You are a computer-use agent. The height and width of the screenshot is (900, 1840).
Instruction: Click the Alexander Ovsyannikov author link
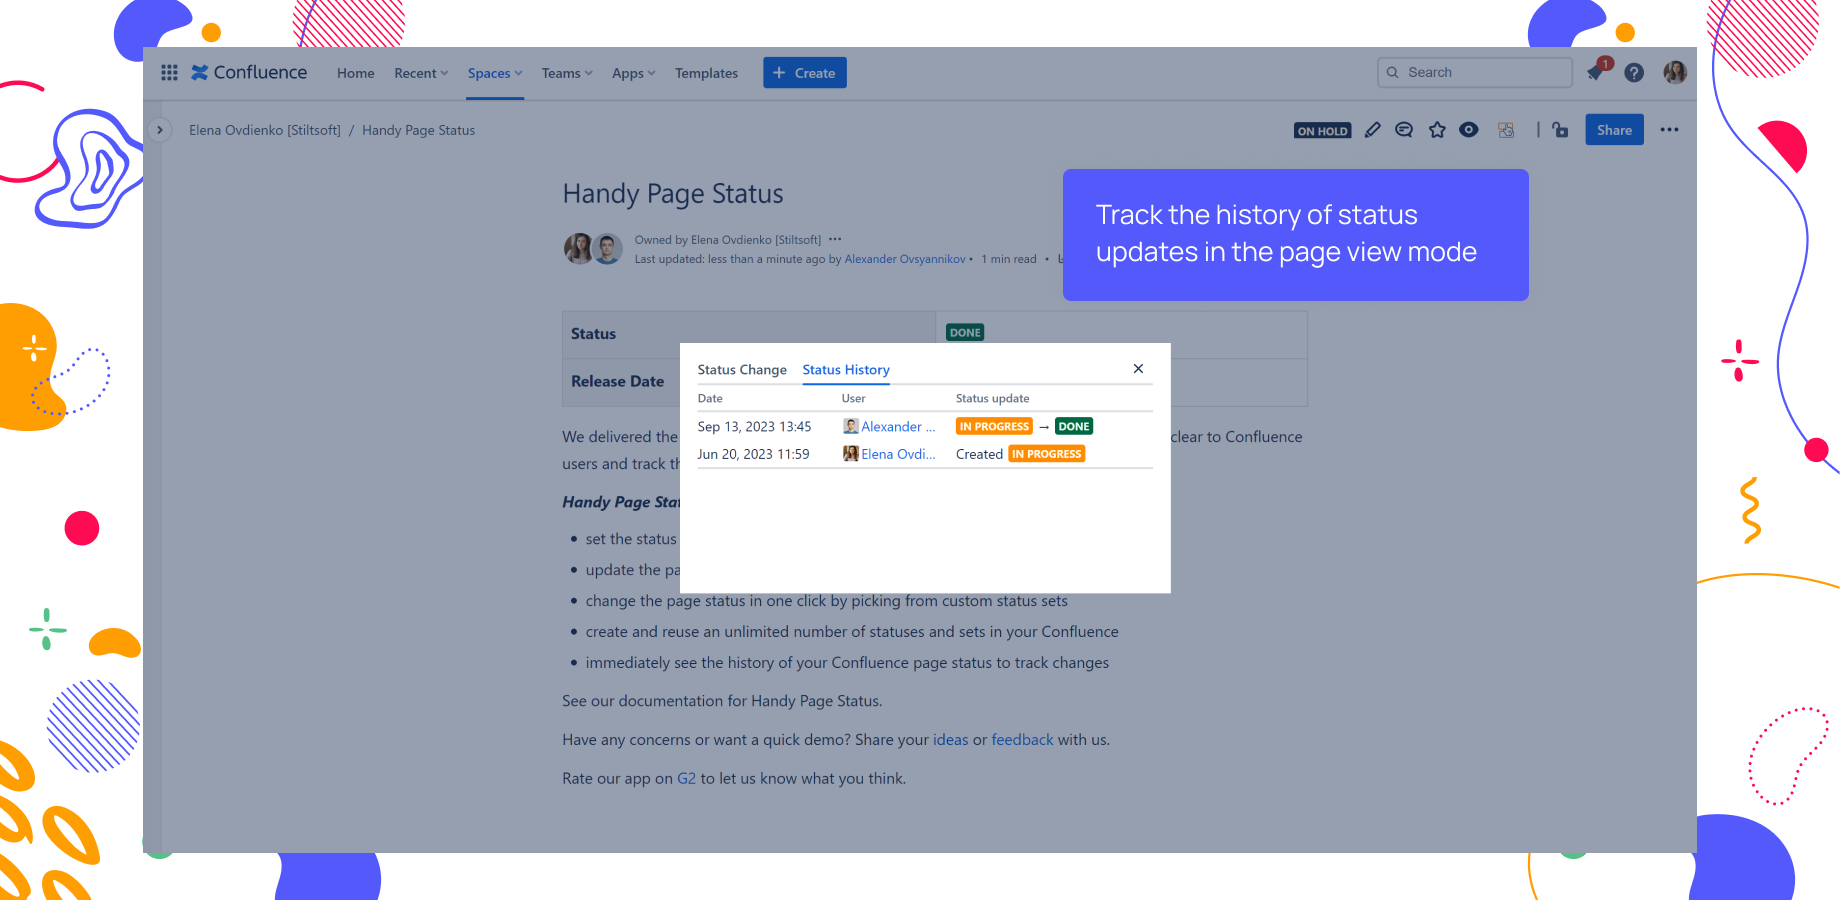(905, 259)
